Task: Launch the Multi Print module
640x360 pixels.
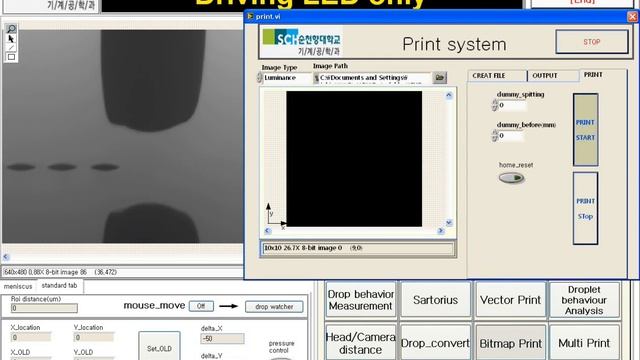Action: tap(584, 343)
